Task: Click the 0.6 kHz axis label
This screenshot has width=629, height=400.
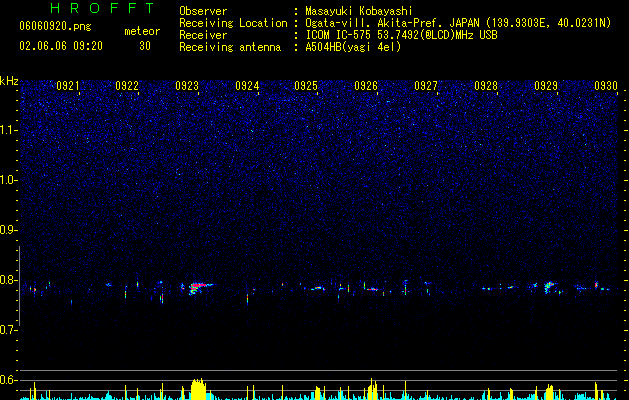Action: click(x=8, y=380)
